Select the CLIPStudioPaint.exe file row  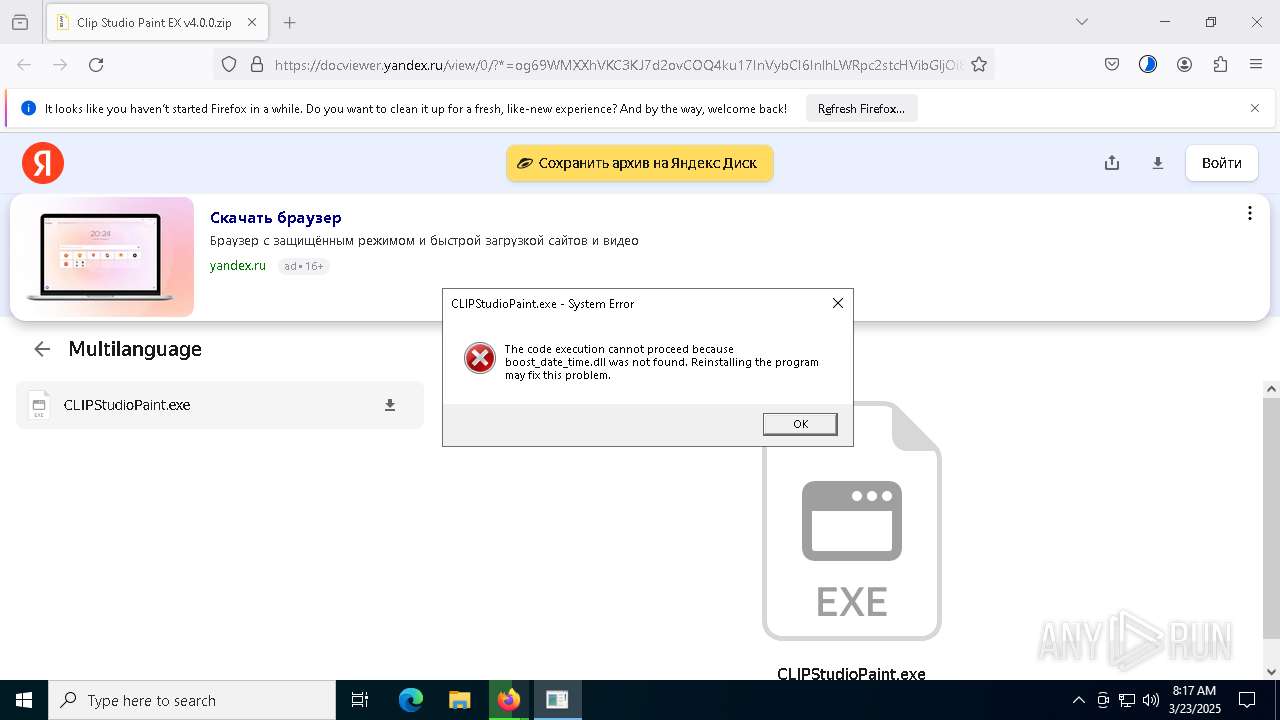(220, 405)
